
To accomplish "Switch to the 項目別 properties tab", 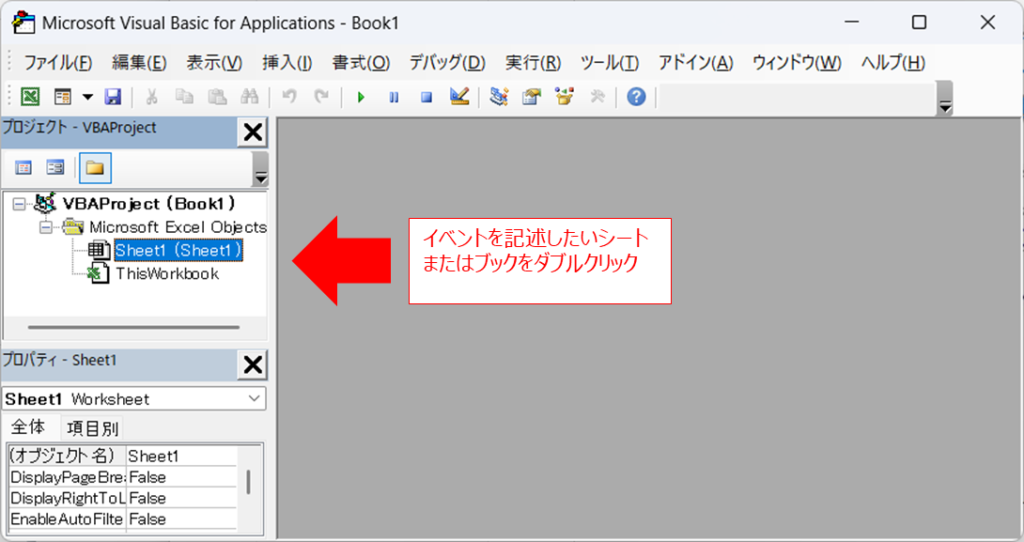I will pos(92,428).
